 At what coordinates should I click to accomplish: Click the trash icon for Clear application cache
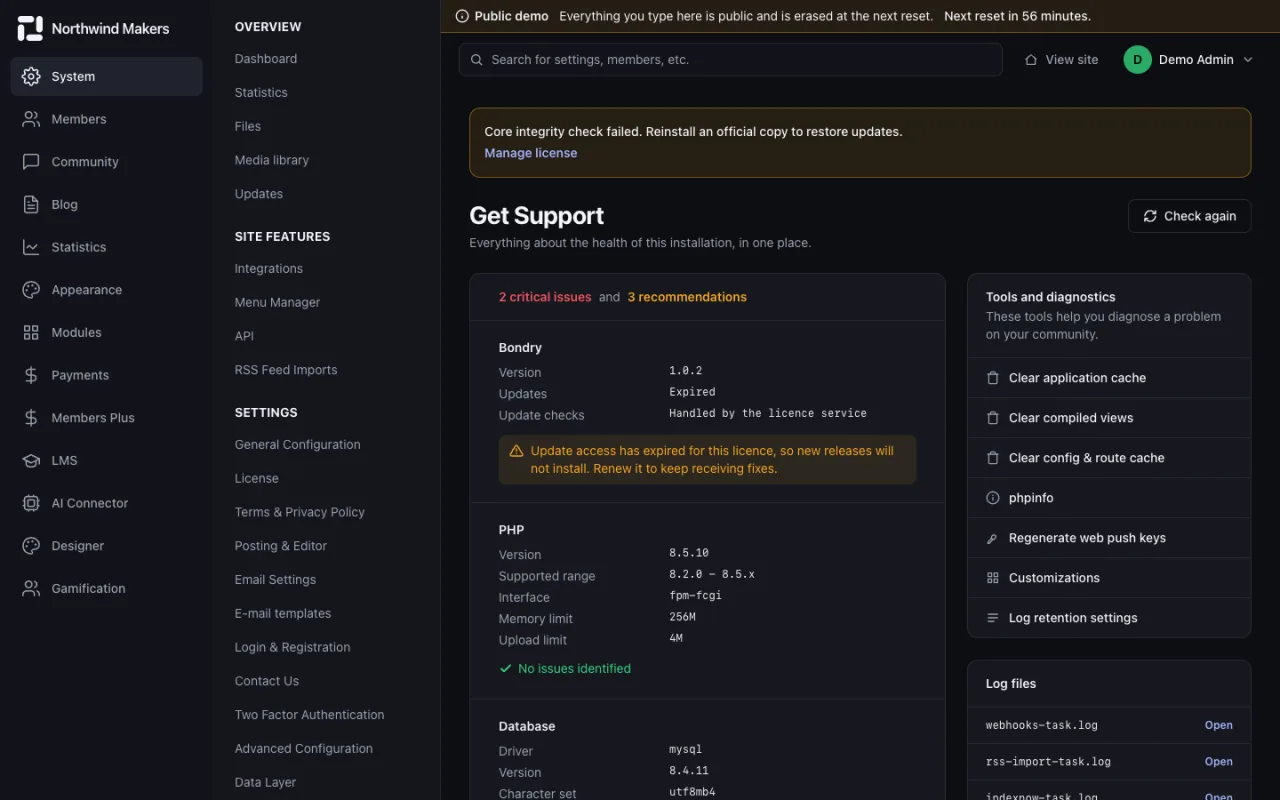click(993, 378)
